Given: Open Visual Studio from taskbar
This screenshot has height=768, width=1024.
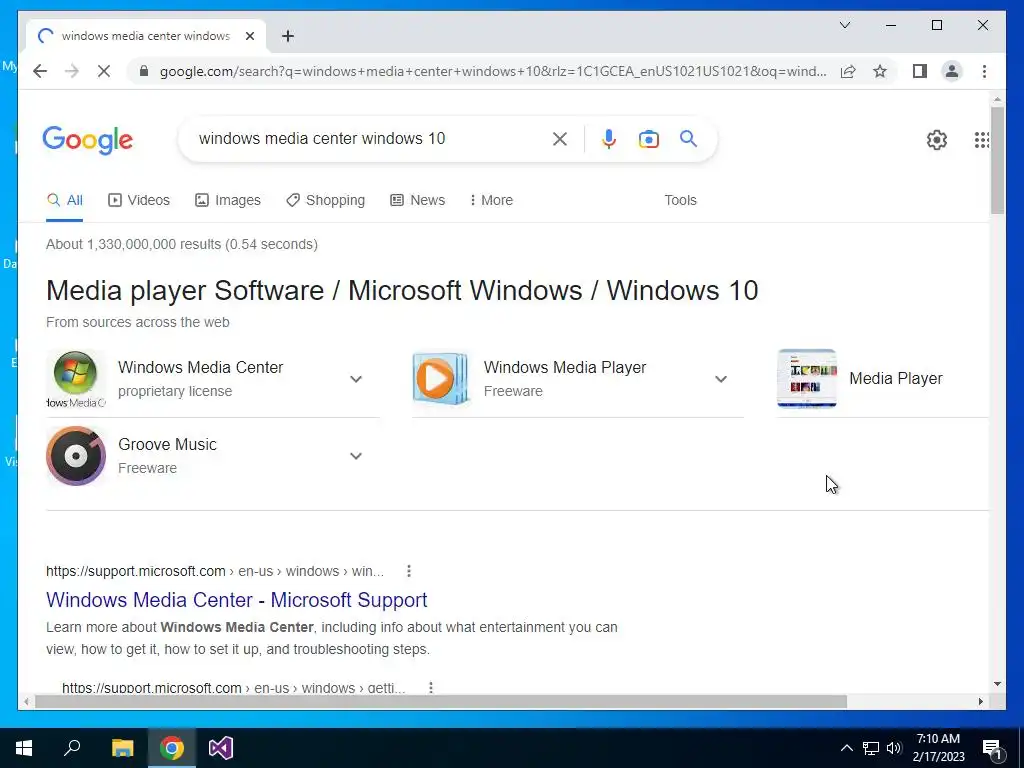Looking at the screenshot, I should pos(221,748).
